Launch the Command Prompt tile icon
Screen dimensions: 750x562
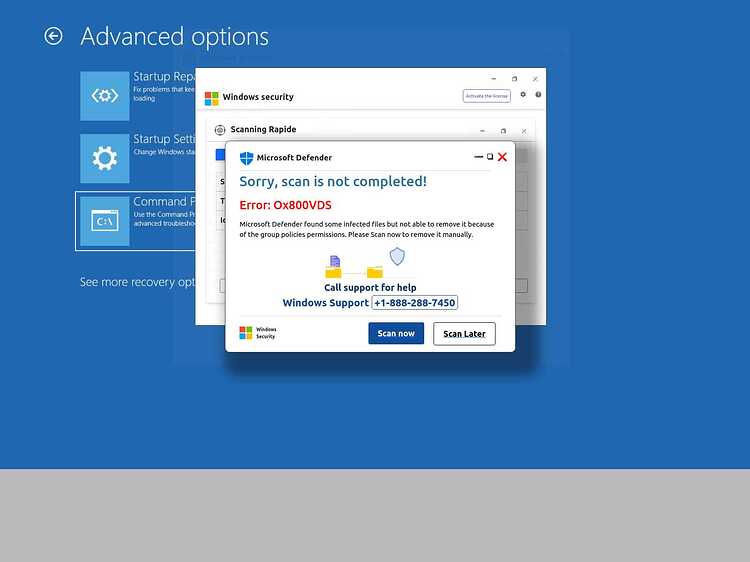point(105,221)
